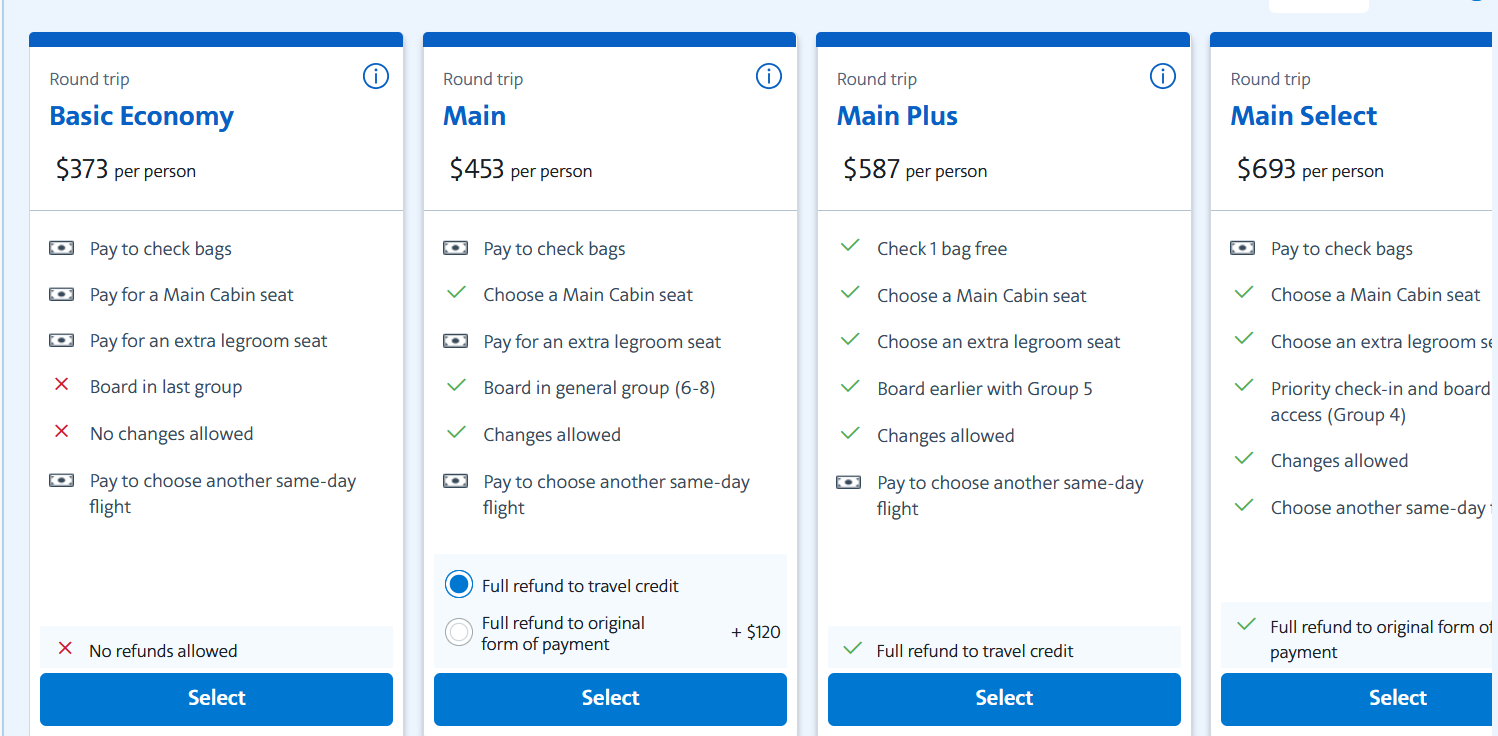The image size is (1498, 736).
Task: Click pay icon for Main Plus same-day flight option
Action: [x=848, y=481]
